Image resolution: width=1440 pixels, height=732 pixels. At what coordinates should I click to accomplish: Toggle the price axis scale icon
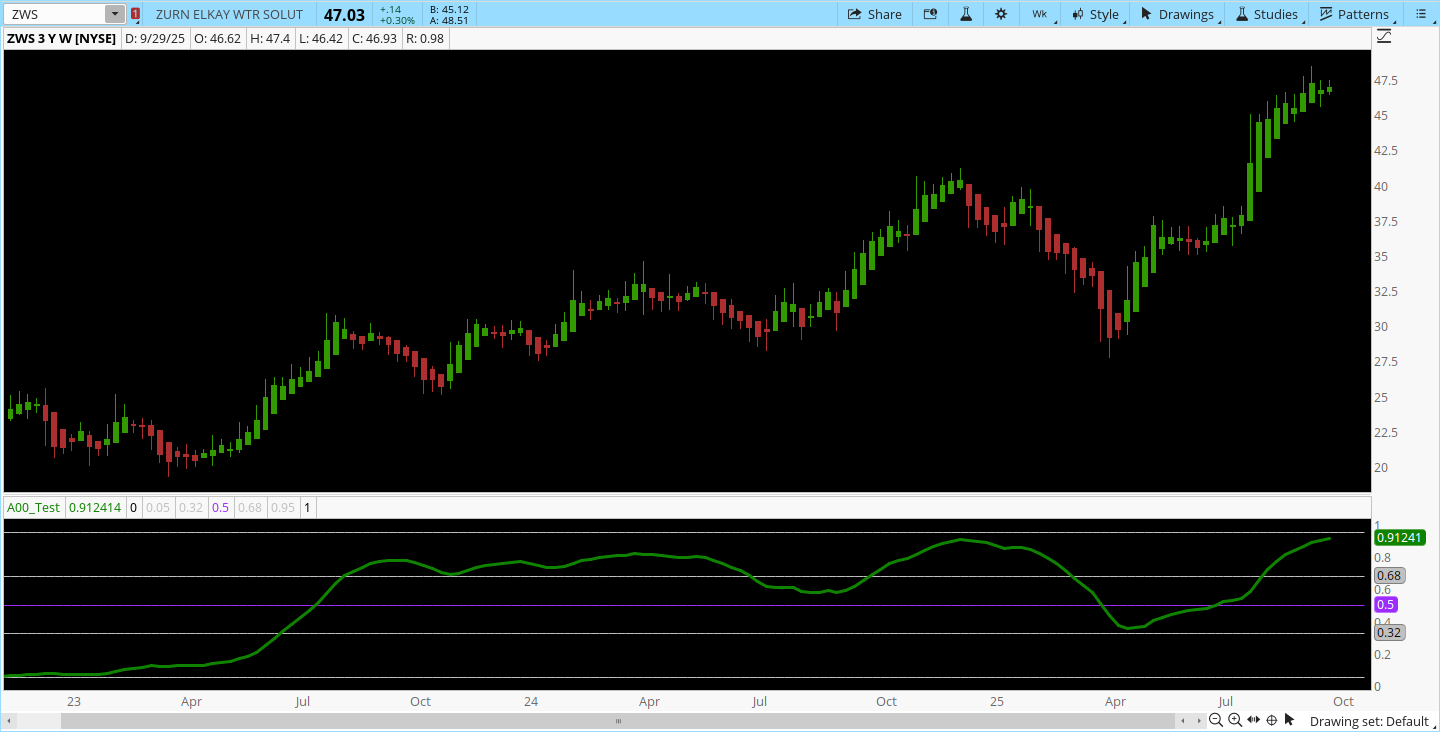(x=1384, y=37)
